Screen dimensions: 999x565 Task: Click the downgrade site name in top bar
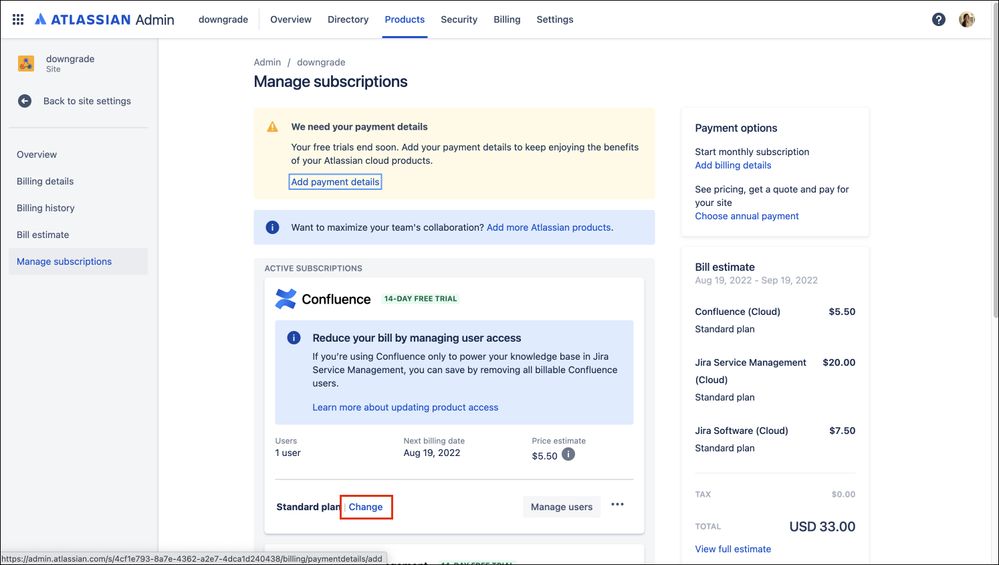[x=223, y=19]
